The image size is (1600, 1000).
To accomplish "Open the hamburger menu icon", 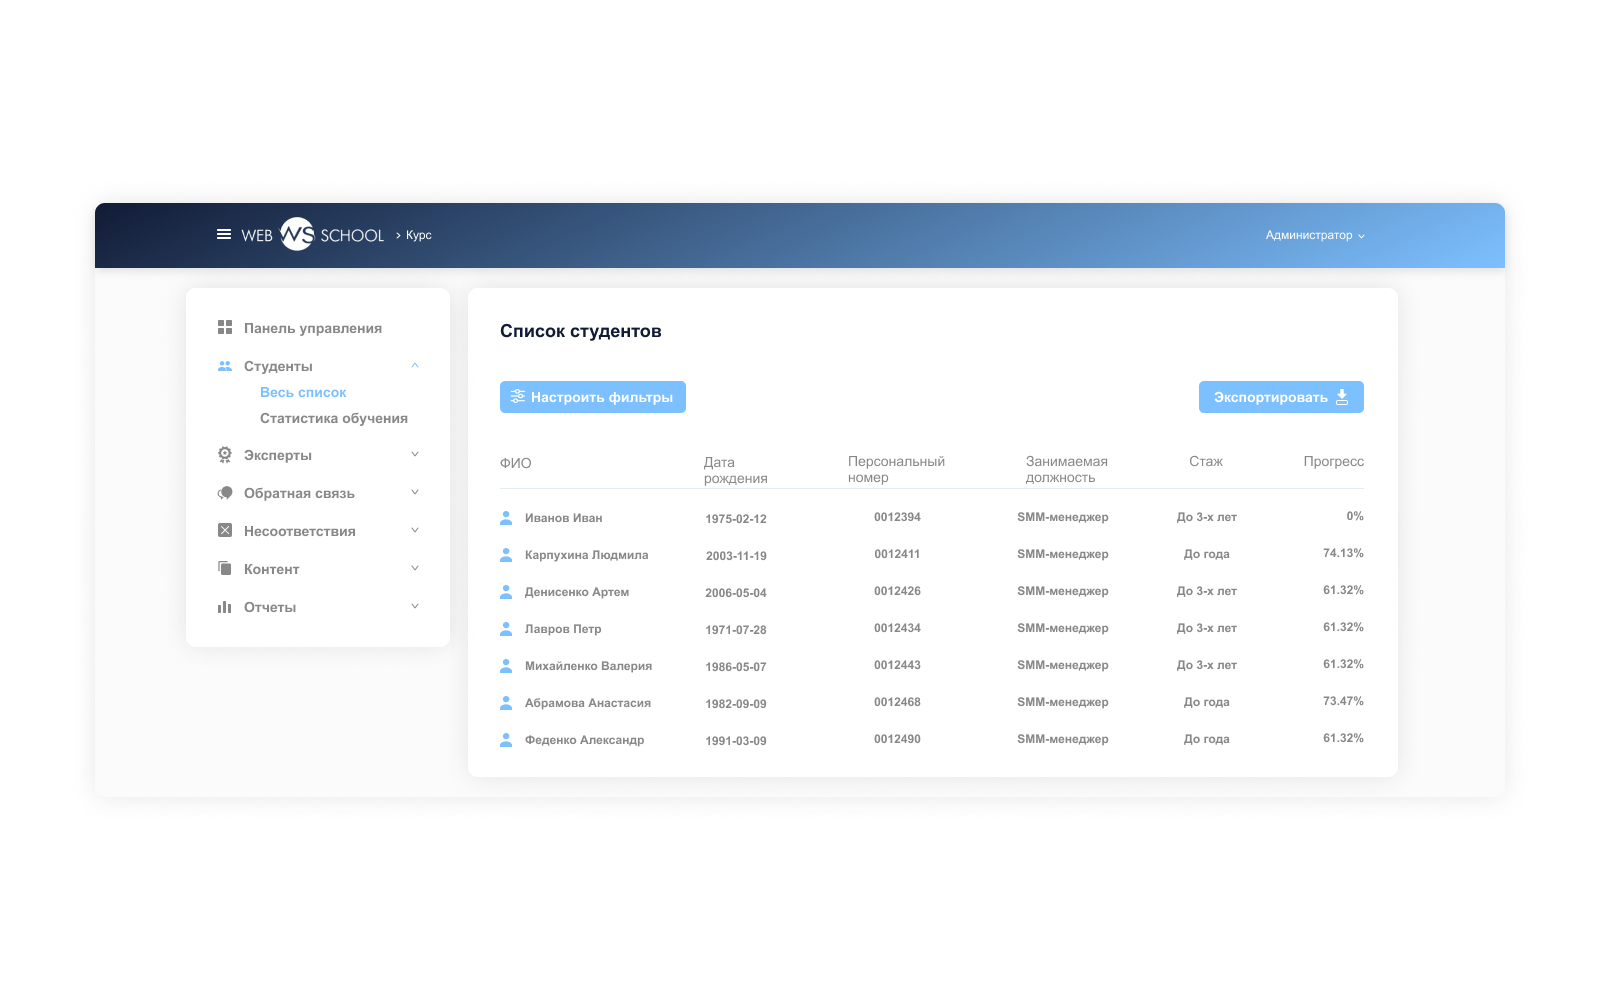I will (224, 234).
